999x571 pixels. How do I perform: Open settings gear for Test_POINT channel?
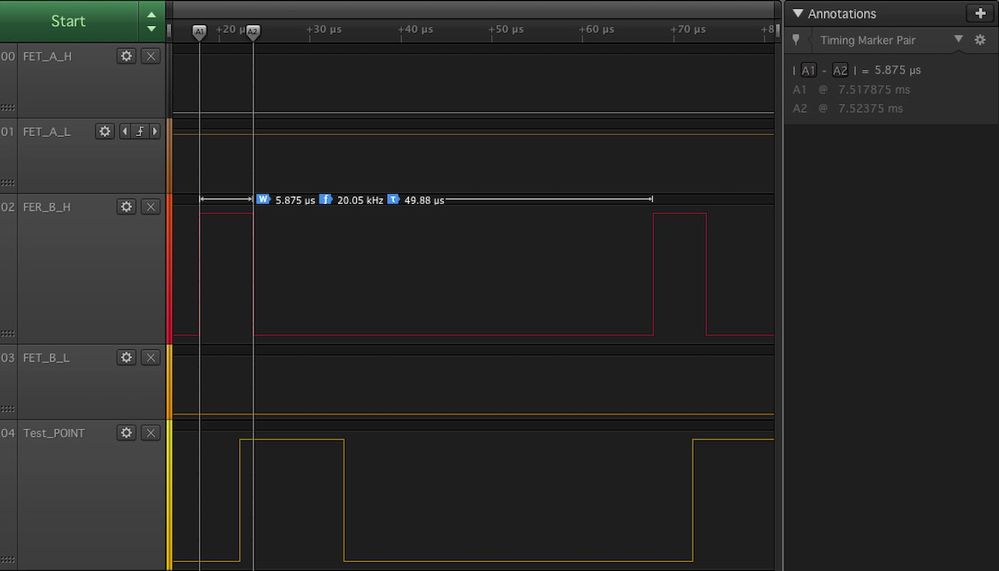pos(127,433)
